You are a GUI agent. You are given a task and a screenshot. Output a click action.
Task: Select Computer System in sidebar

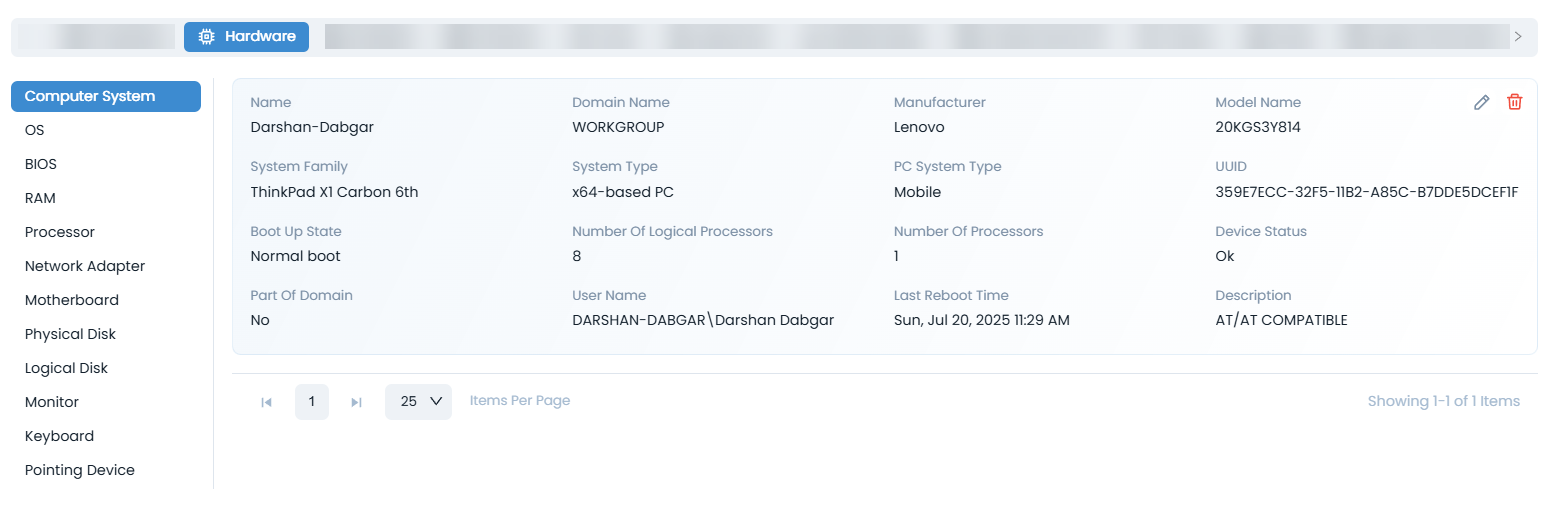coord(105,97)
